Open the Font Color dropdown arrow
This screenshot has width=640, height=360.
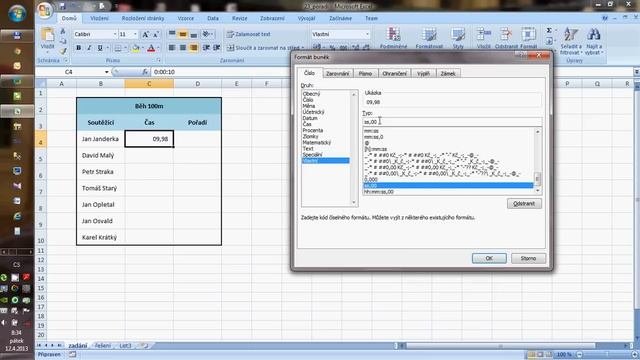point(158,48)
